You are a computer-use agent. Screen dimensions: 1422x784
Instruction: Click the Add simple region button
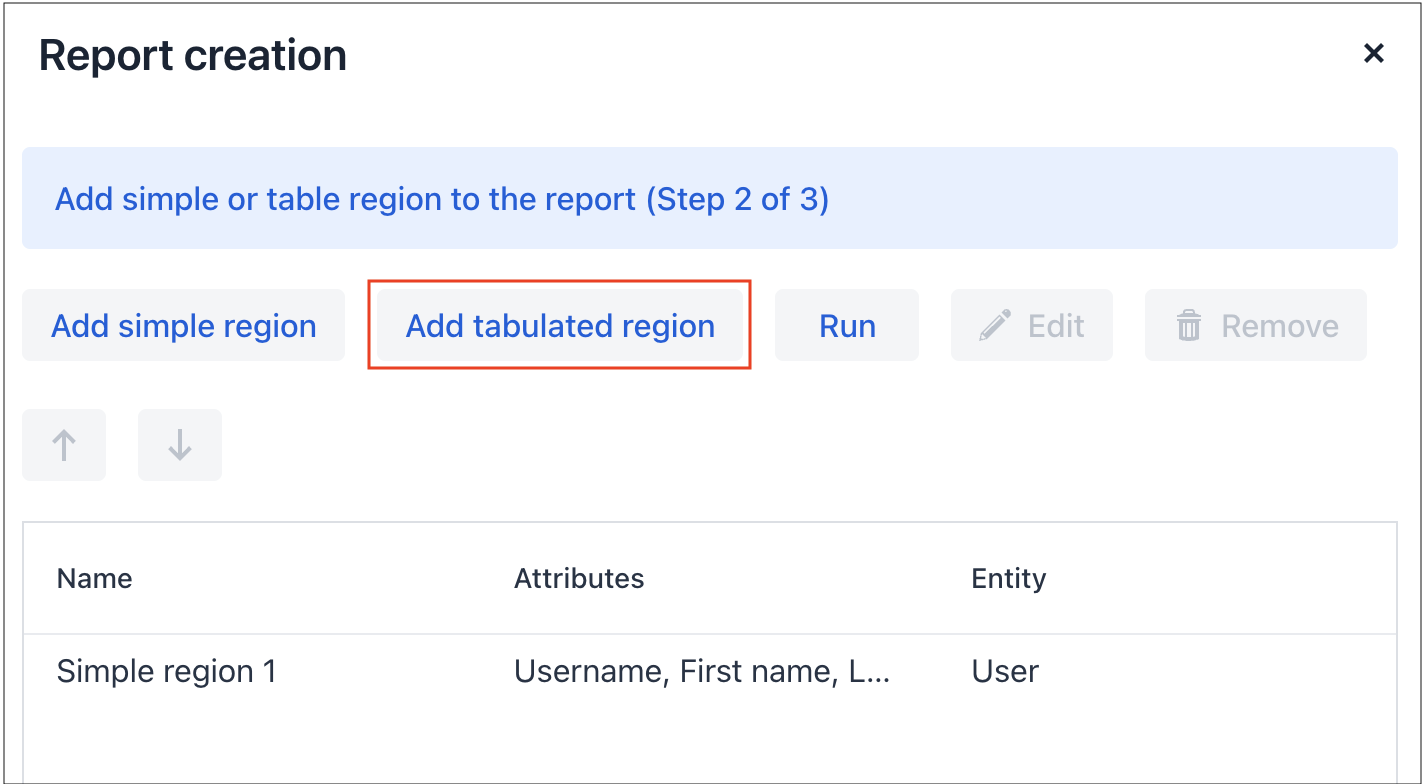(x=184, y=326)
